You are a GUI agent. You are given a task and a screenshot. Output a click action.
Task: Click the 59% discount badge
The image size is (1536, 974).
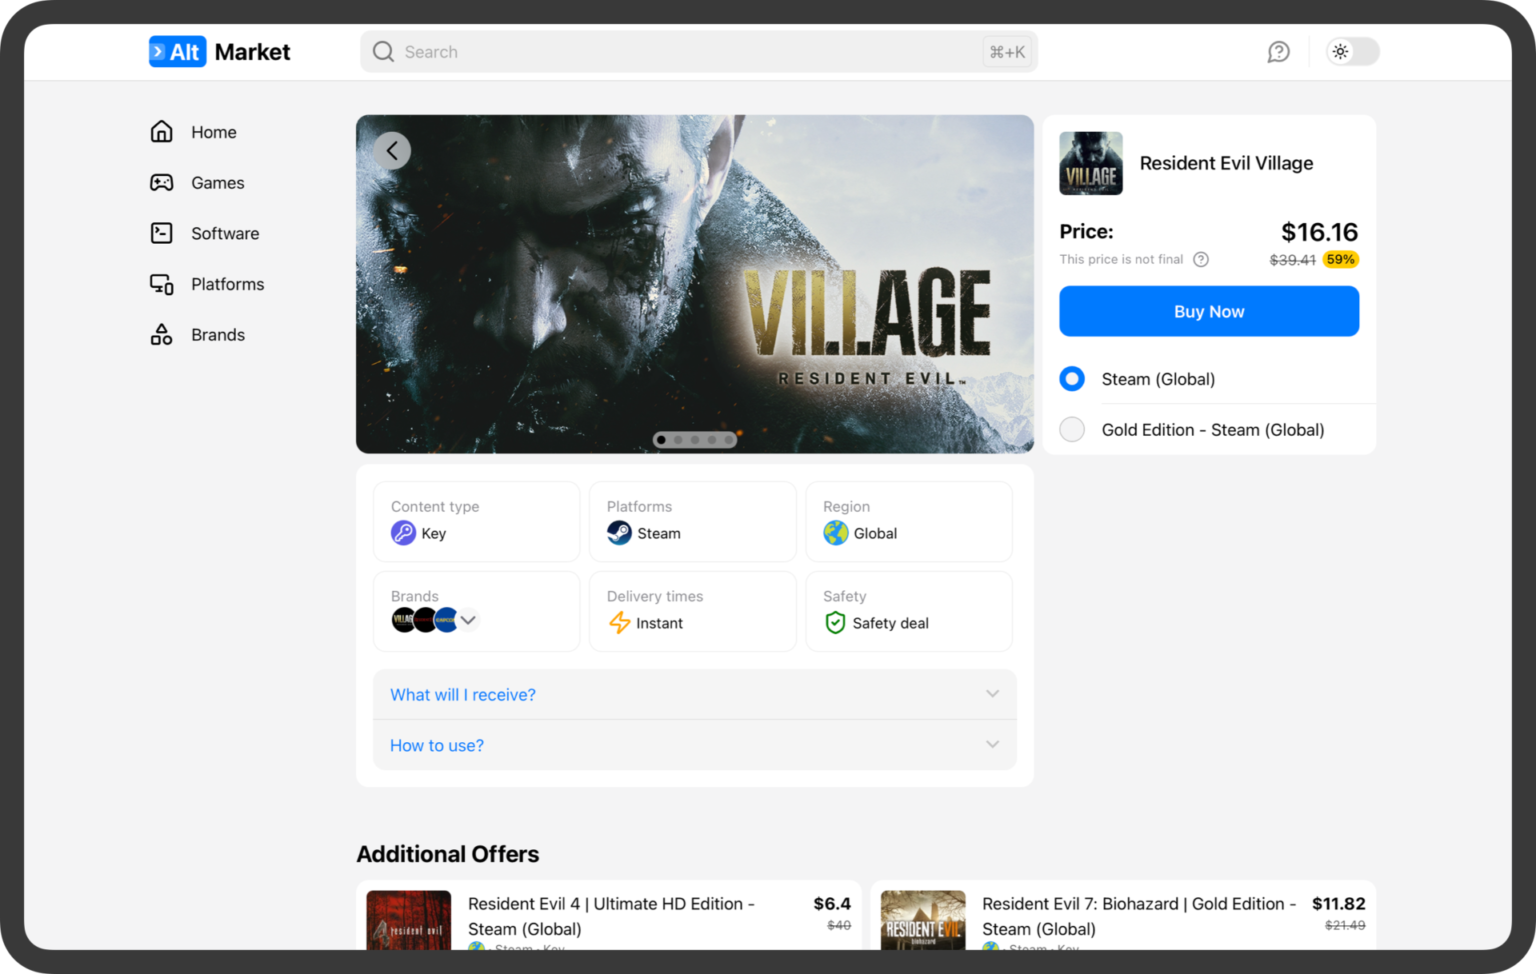(x=1340, y=260)
